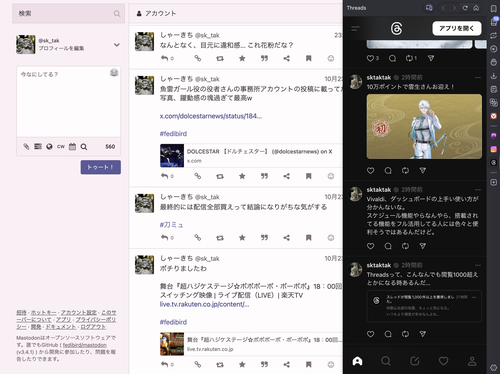Attach media with the paperclip icon
The image size is (500, 374).
coord(26,147)
